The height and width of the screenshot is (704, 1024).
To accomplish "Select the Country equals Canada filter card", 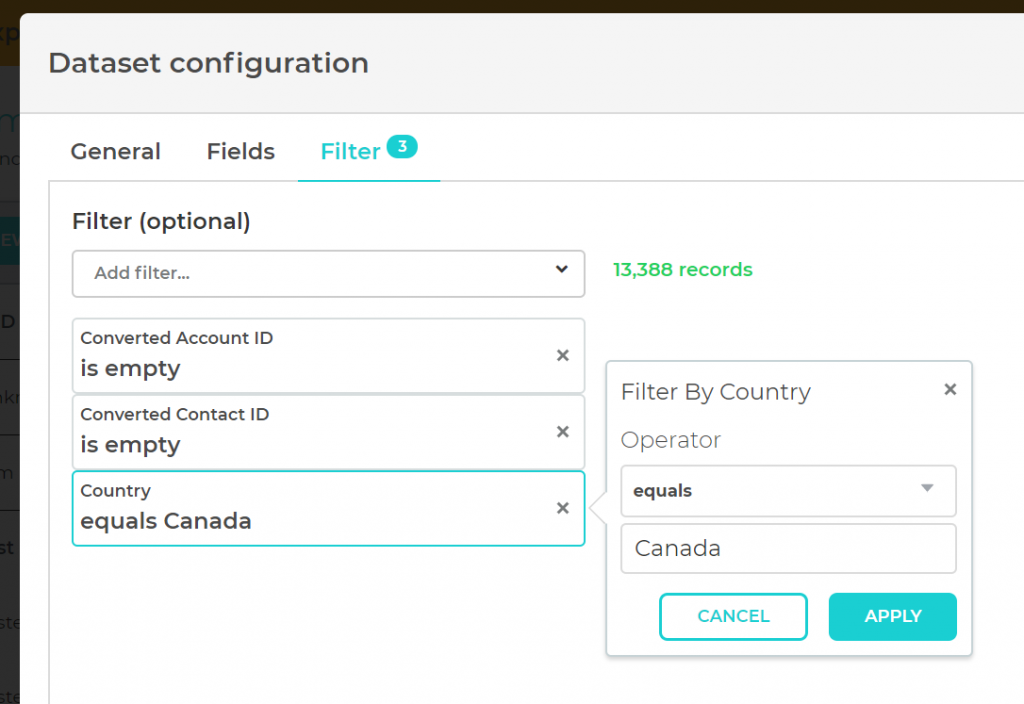I will tap(300, 508).
